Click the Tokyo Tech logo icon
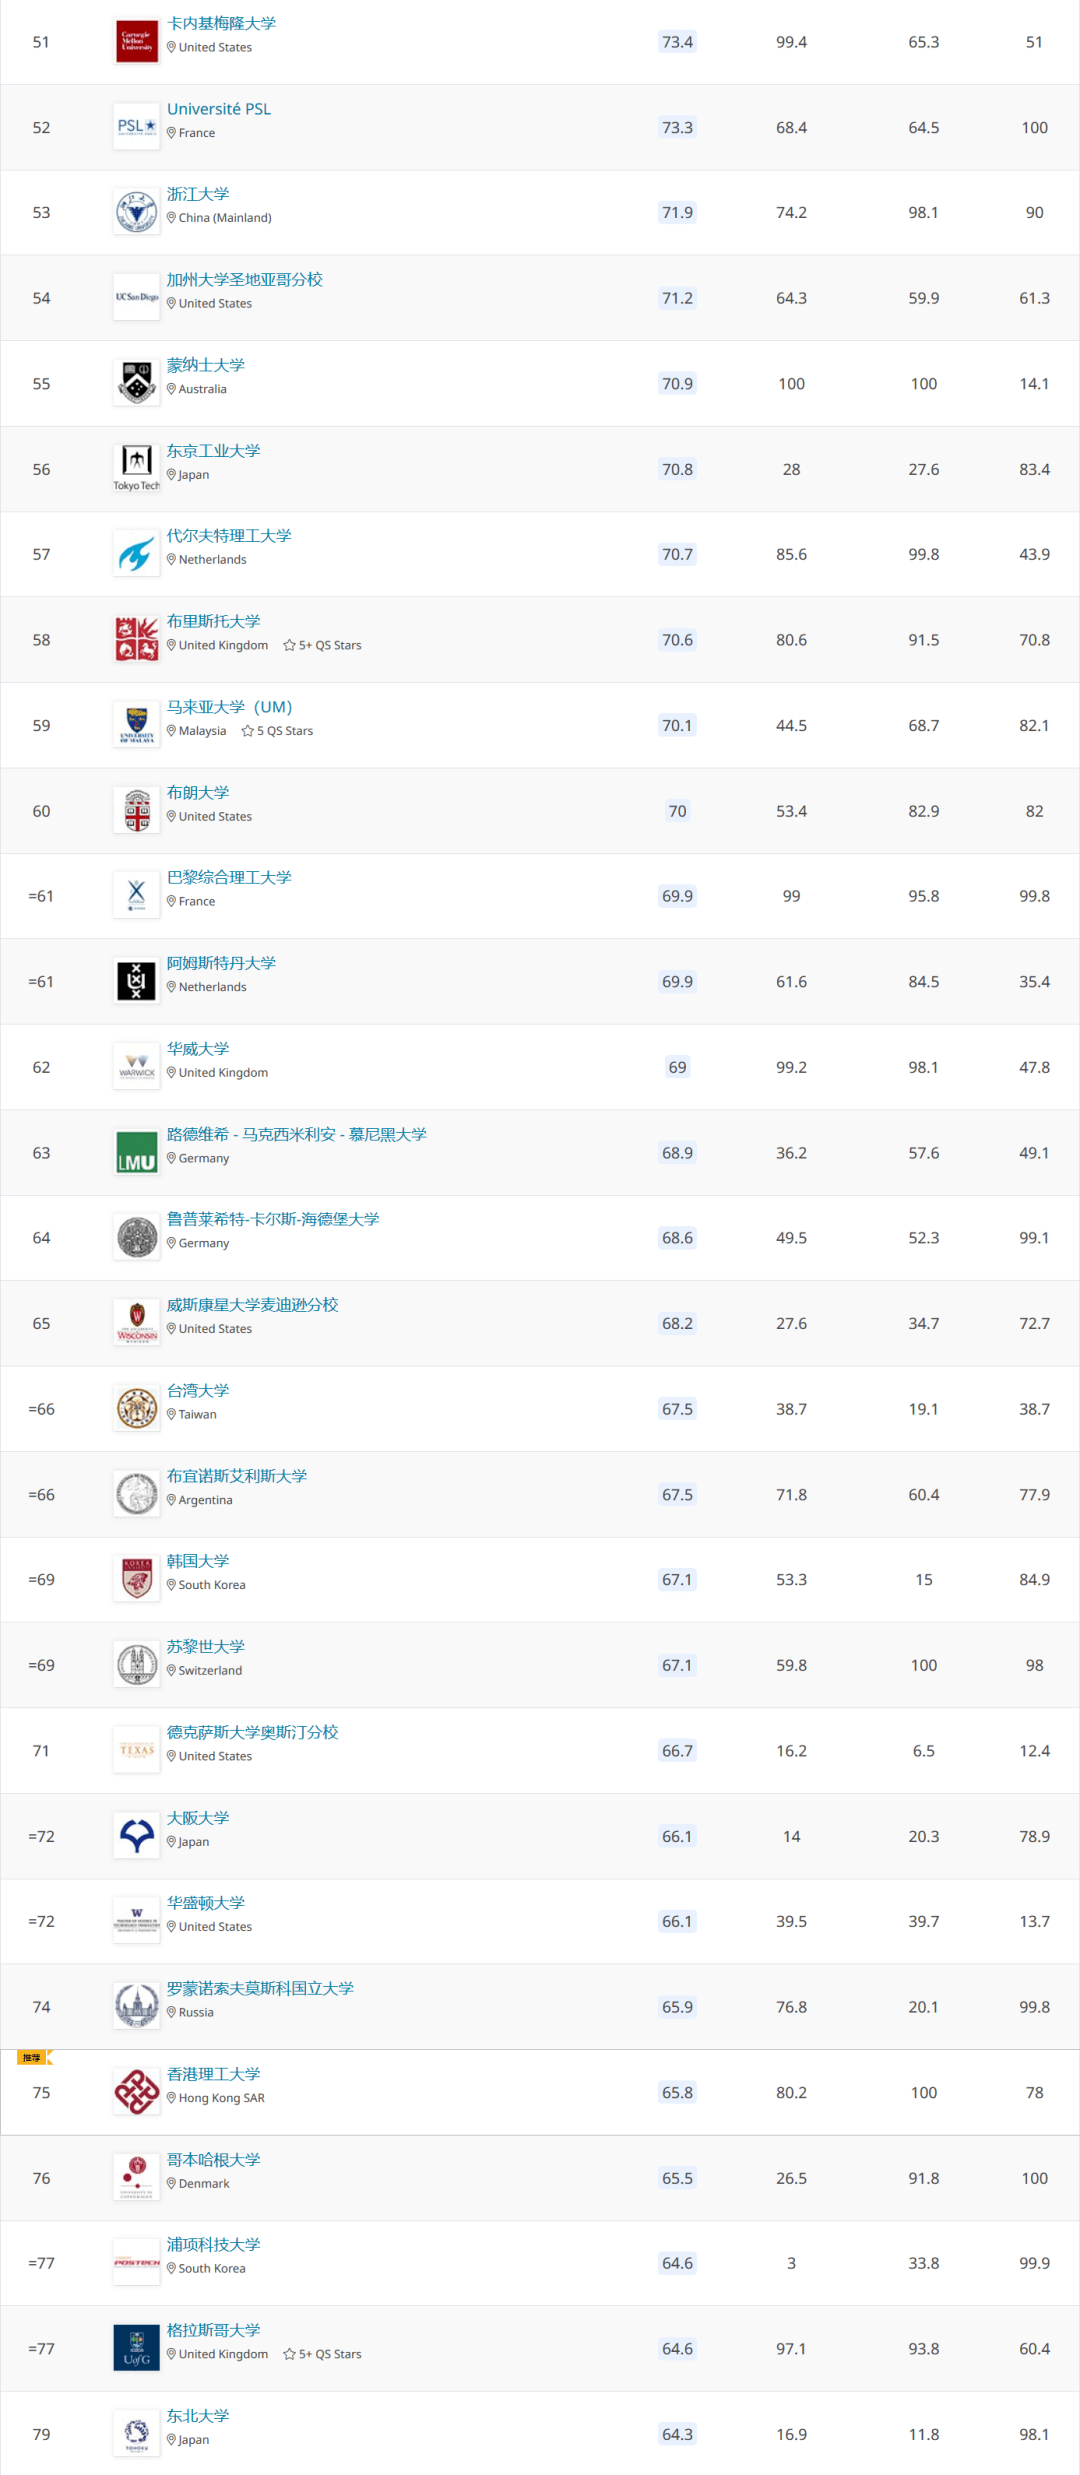1080x2475 pixels. point(137,469)
